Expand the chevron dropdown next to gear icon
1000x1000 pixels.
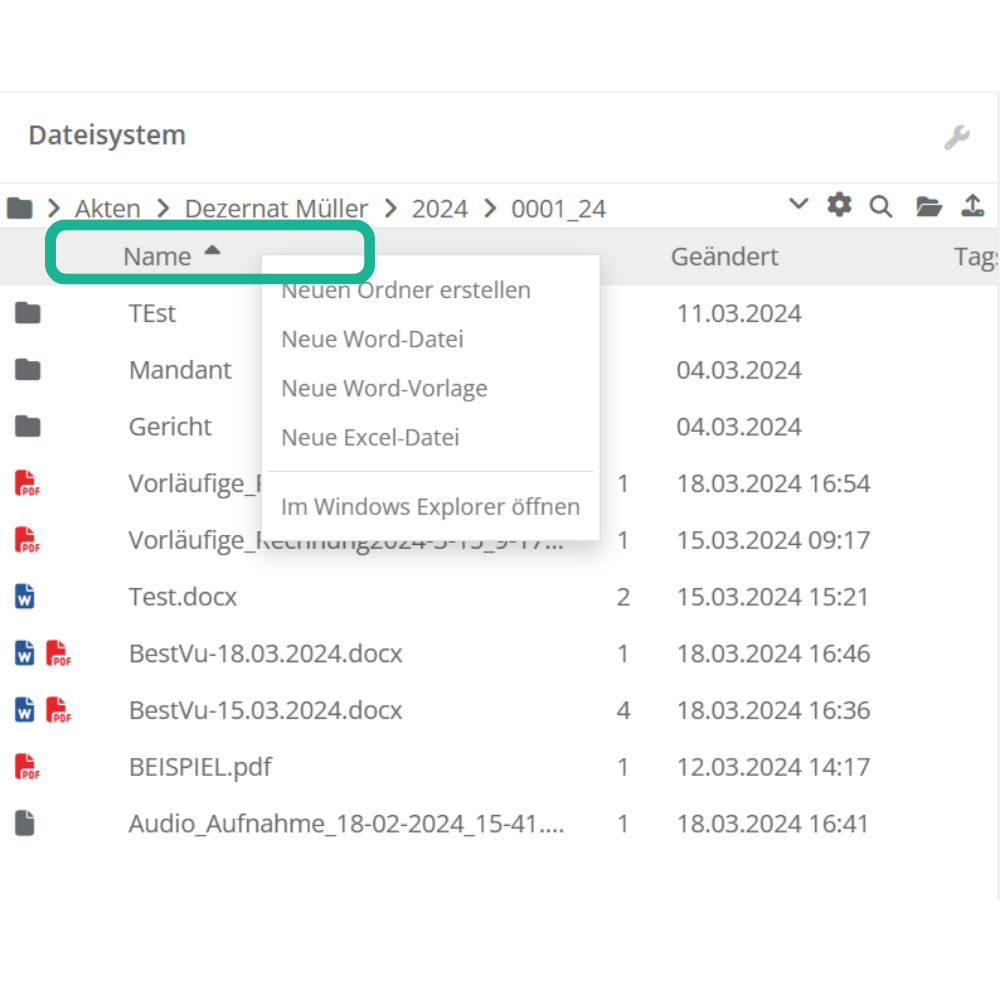pyautogui.click(x=798, y=204)
